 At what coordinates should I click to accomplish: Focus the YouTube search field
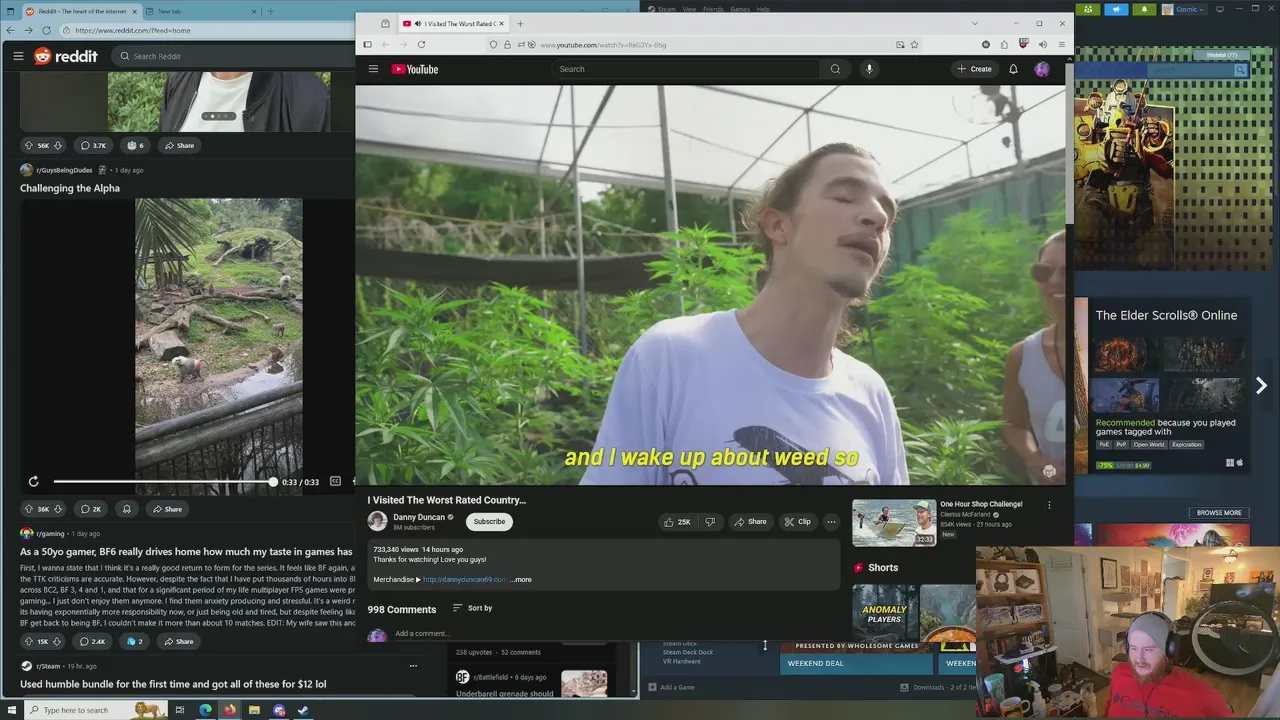coord(686,69)
